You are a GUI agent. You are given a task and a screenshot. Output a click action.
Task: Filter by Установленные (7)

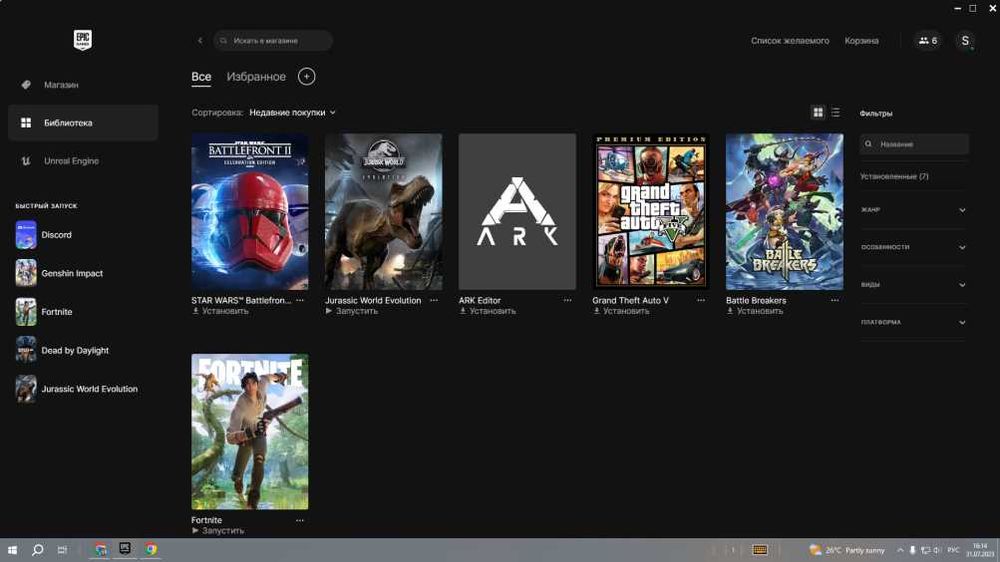893,176
